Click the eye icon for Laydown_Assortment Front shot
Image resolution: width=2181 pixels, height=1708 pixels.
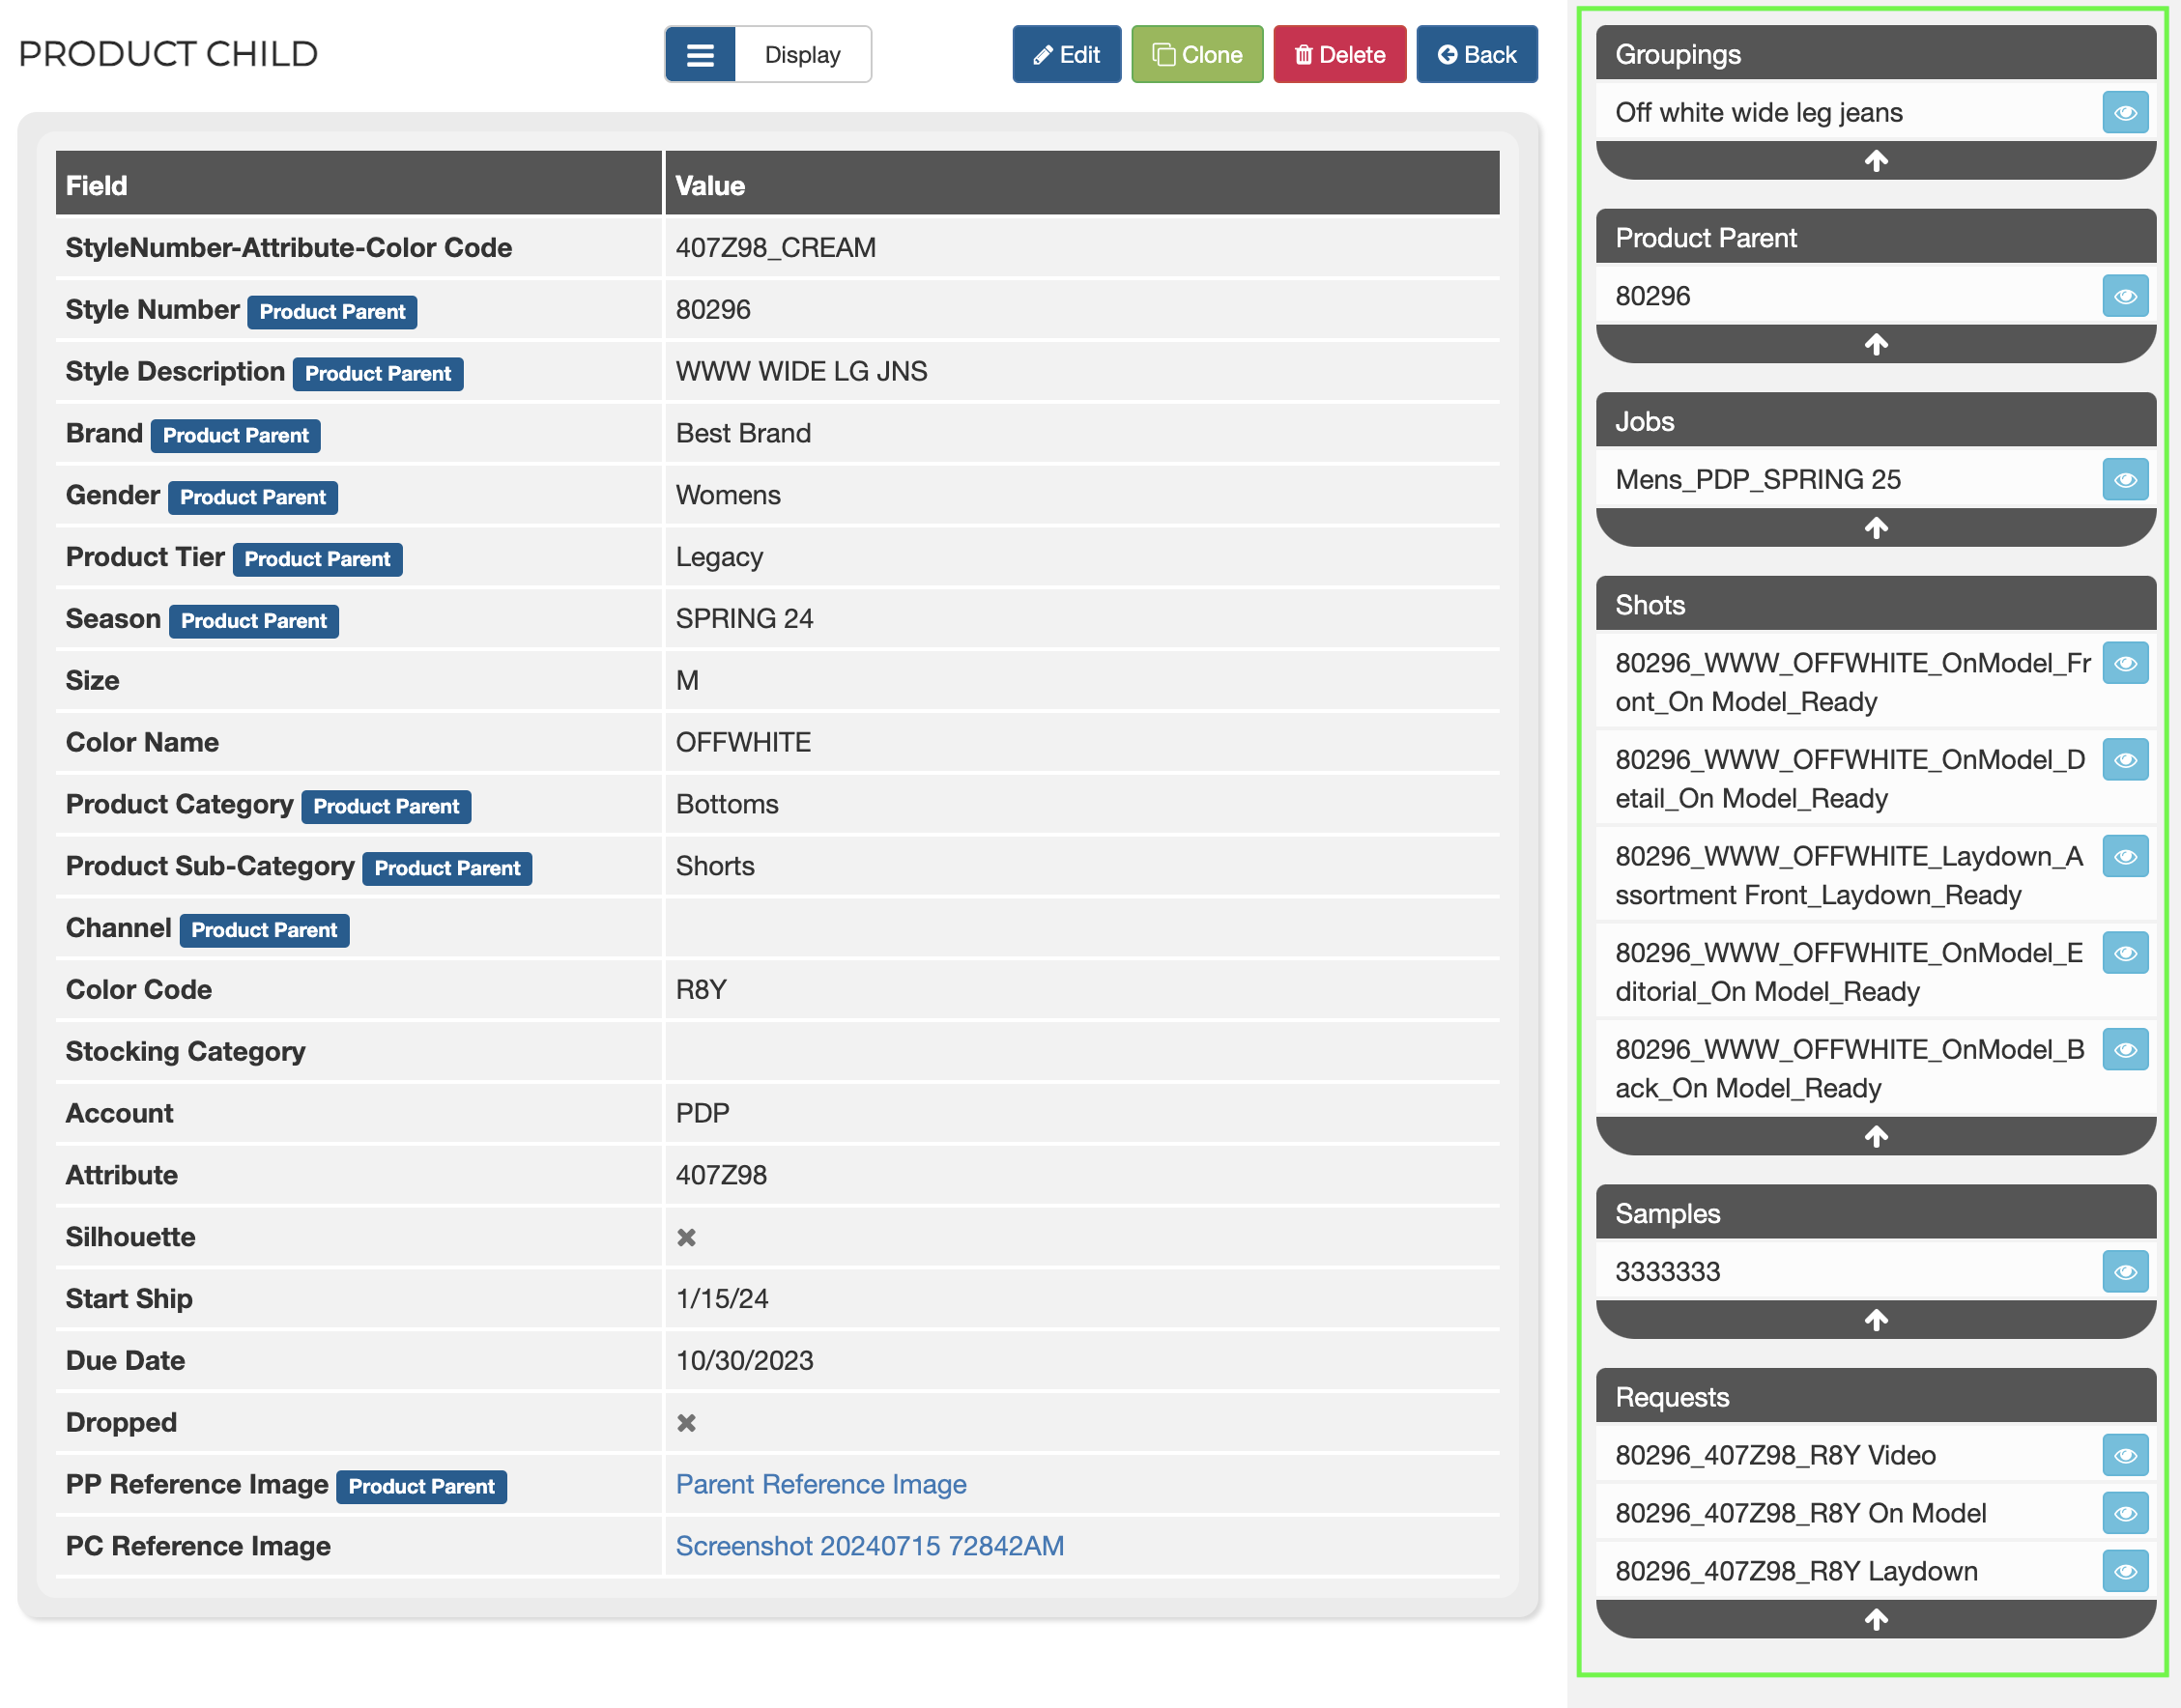[x=2124, y=856]
